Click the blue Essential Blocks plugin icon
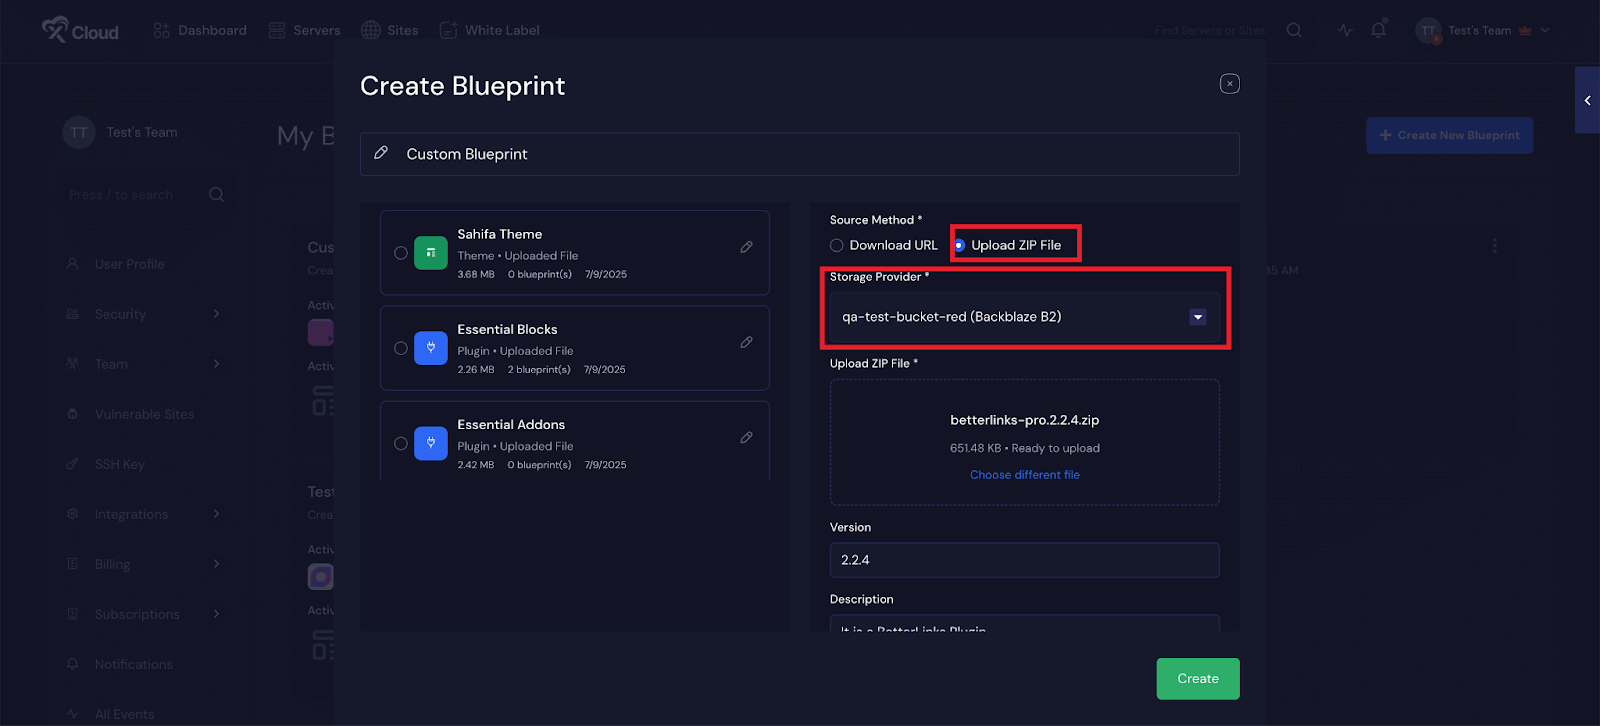 tap(431, 348)
